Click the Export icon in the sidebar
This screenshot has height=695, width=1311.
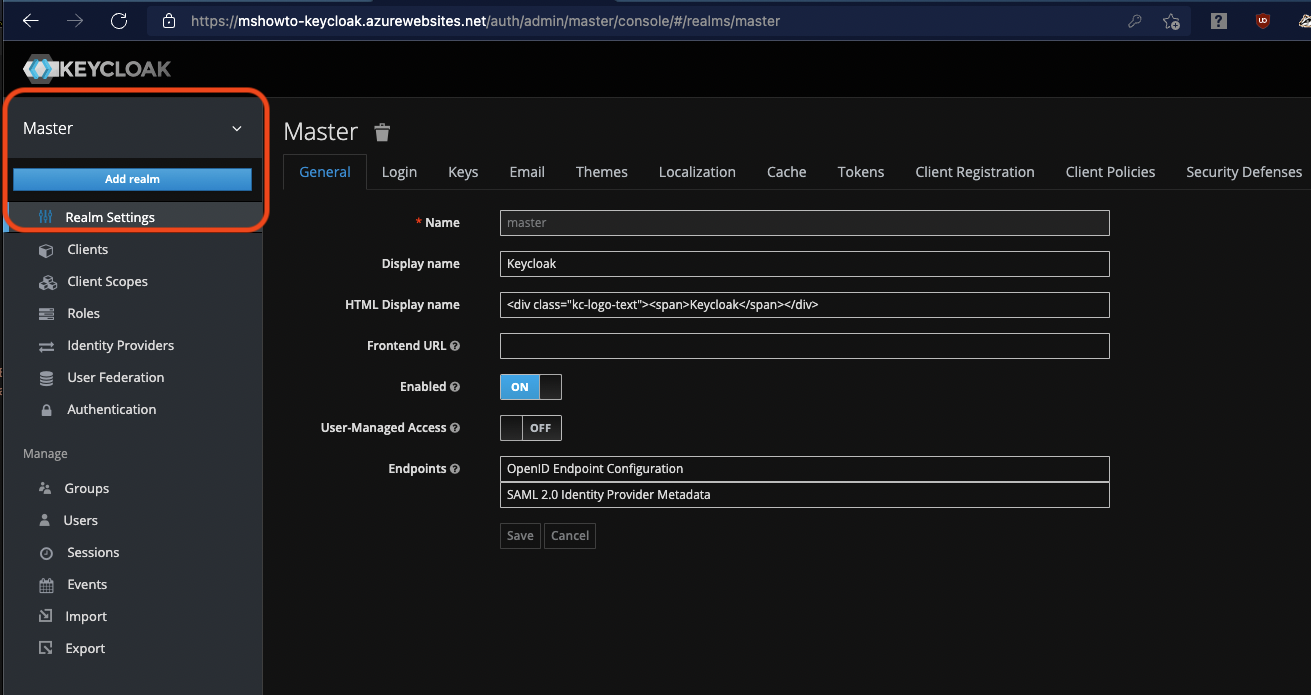pos(45,648)
